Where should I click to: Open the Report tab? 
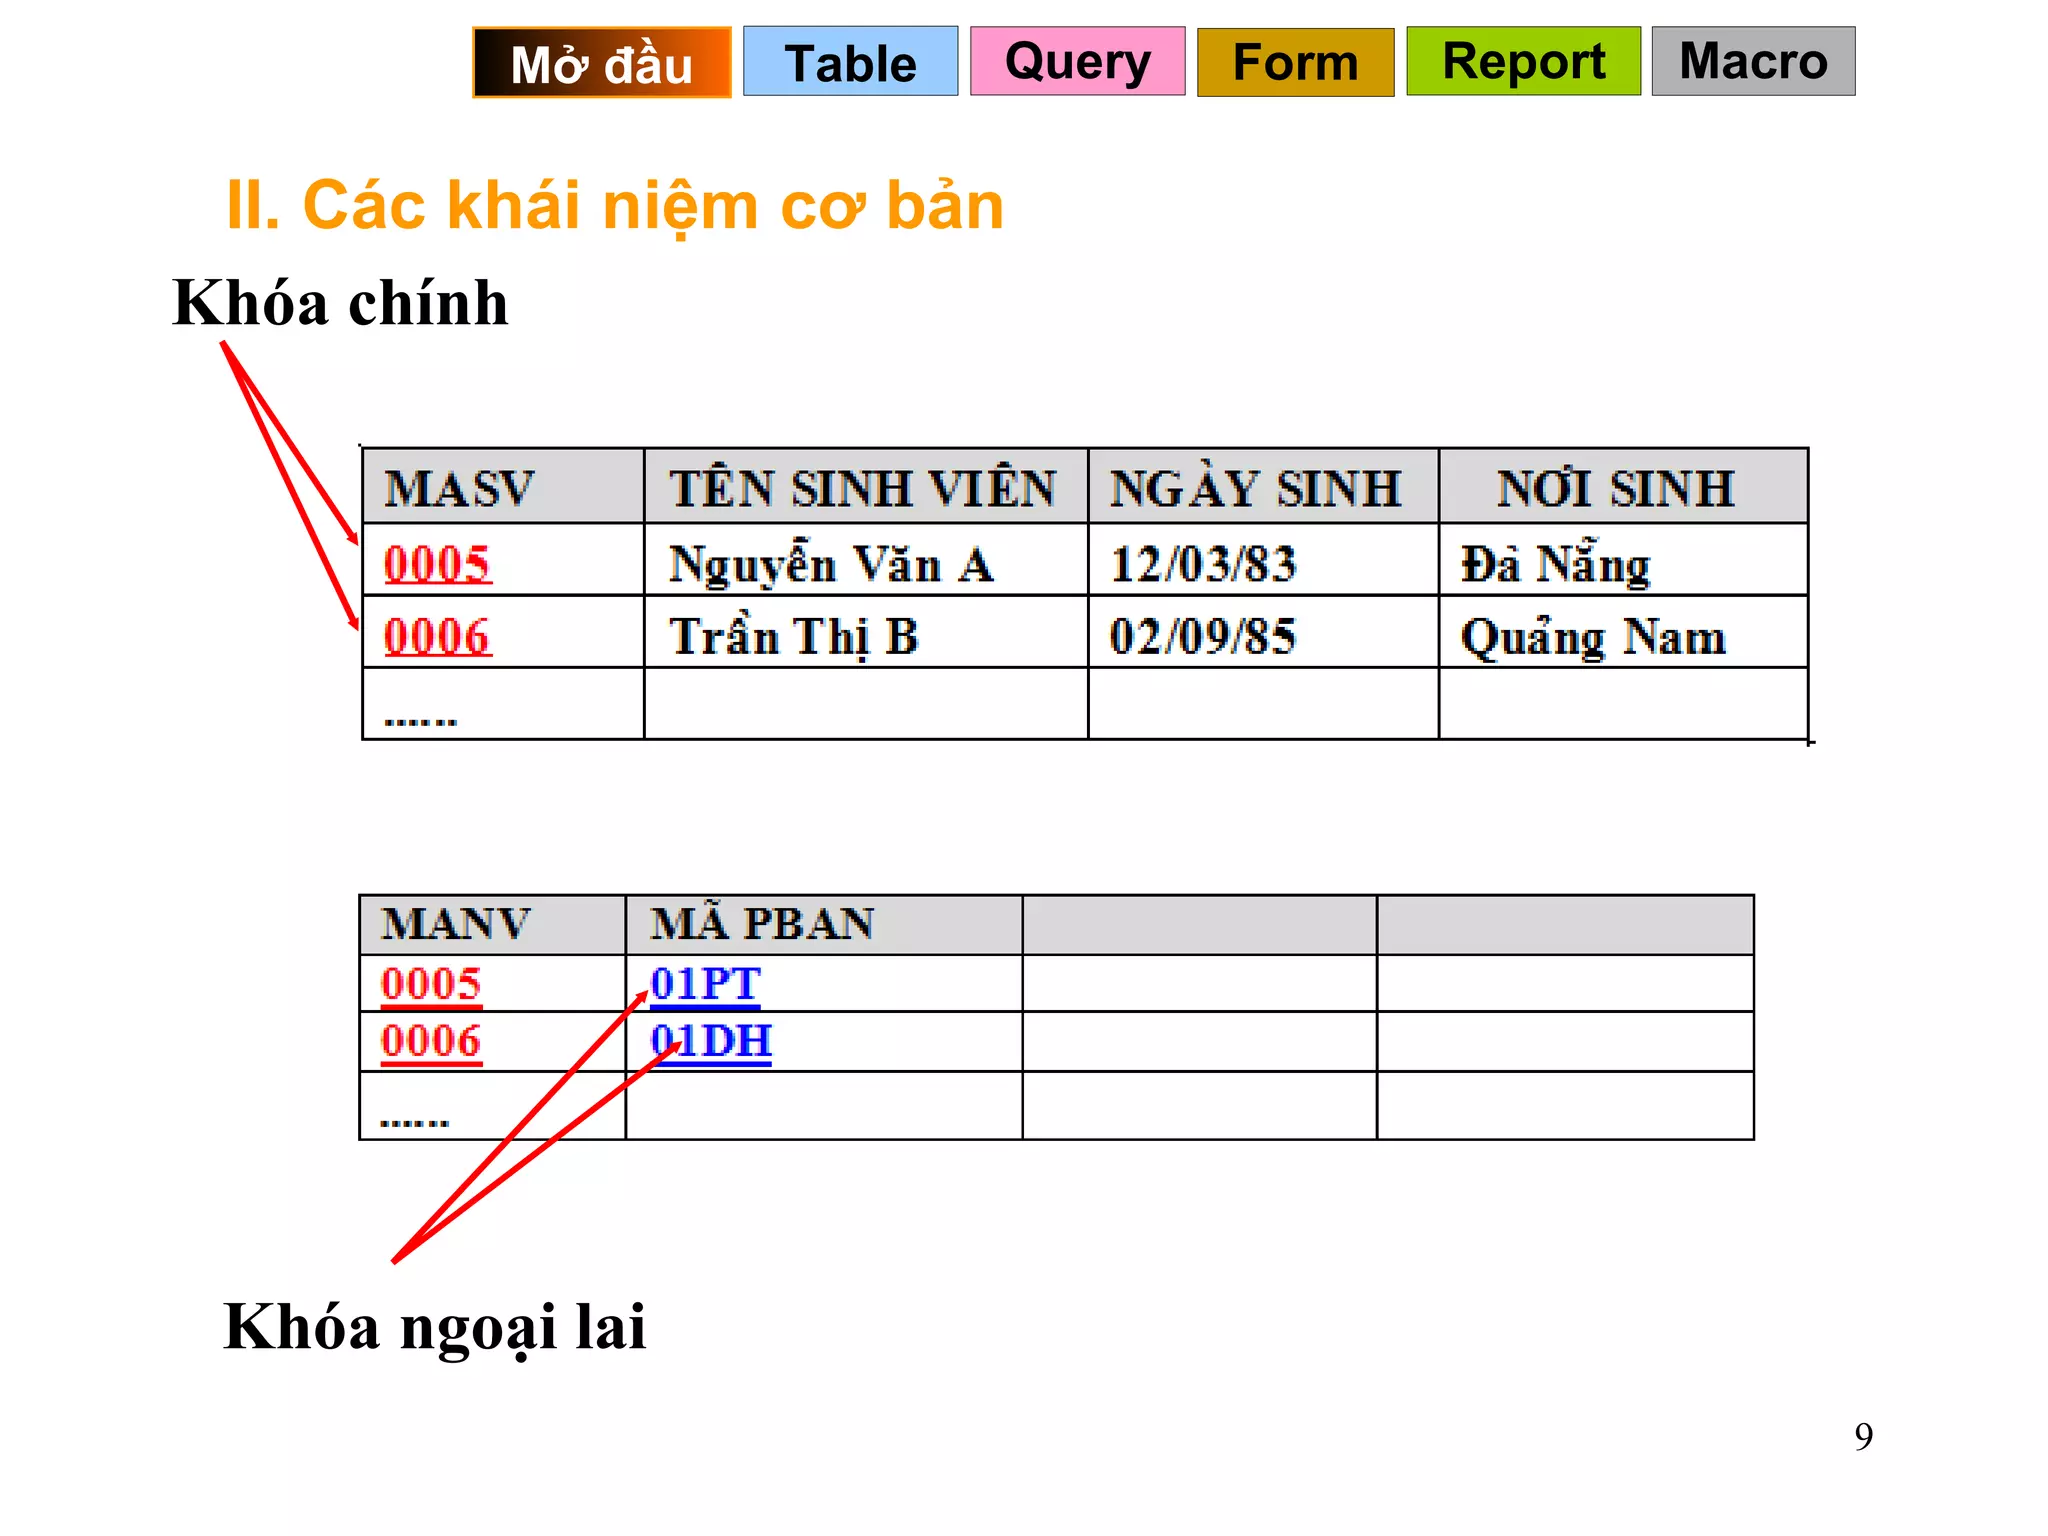coord(1523,61)
